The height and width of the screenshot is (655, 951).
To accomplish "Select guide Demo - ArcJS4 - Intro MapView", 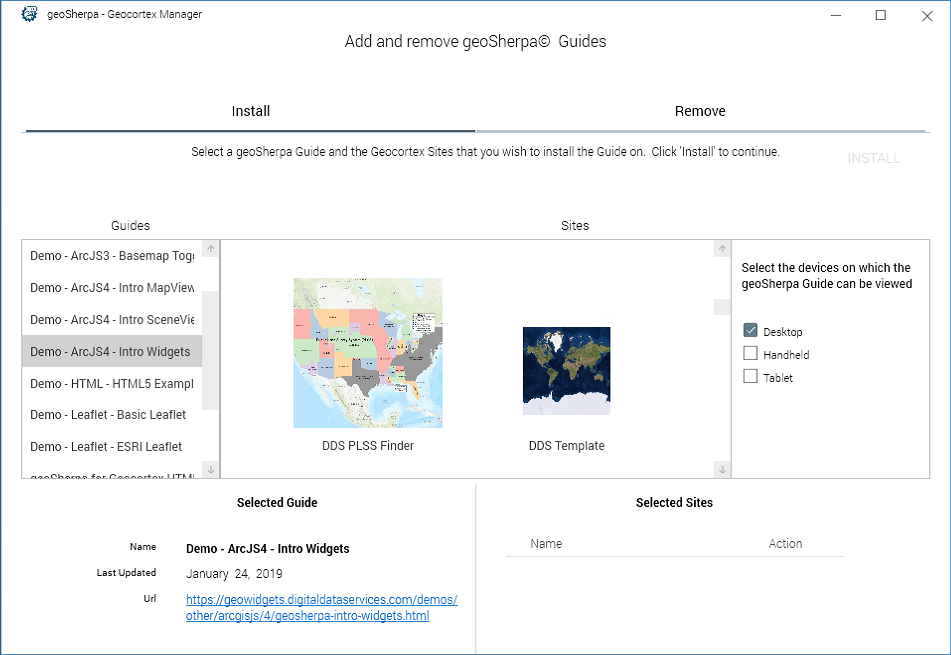I will [112, 287].
